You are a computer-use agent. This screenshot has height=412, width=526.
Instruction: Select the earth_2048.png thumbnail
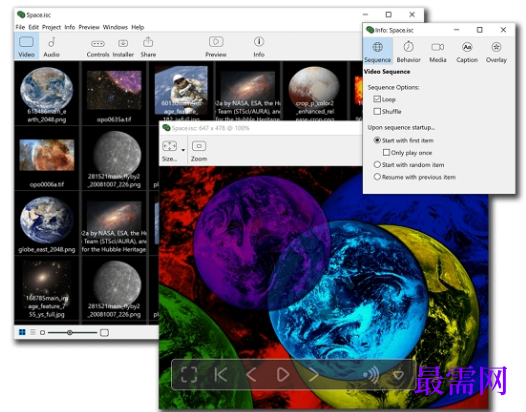click(x=47, y=94)
